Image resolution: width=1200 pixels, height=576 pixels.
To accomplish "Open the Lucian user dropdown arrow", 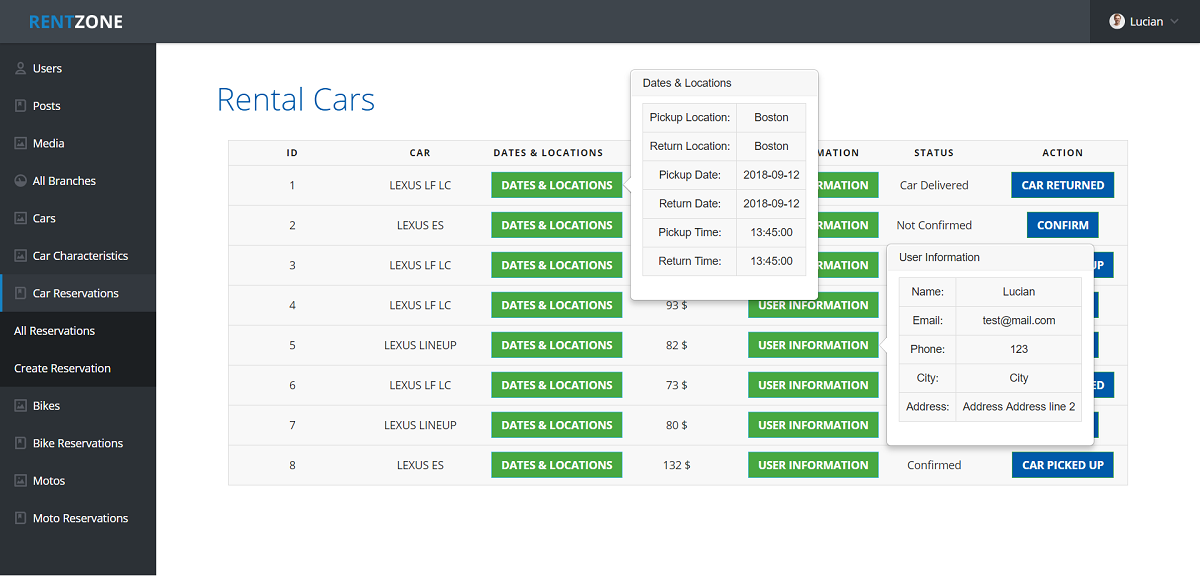I will 1174,22.
